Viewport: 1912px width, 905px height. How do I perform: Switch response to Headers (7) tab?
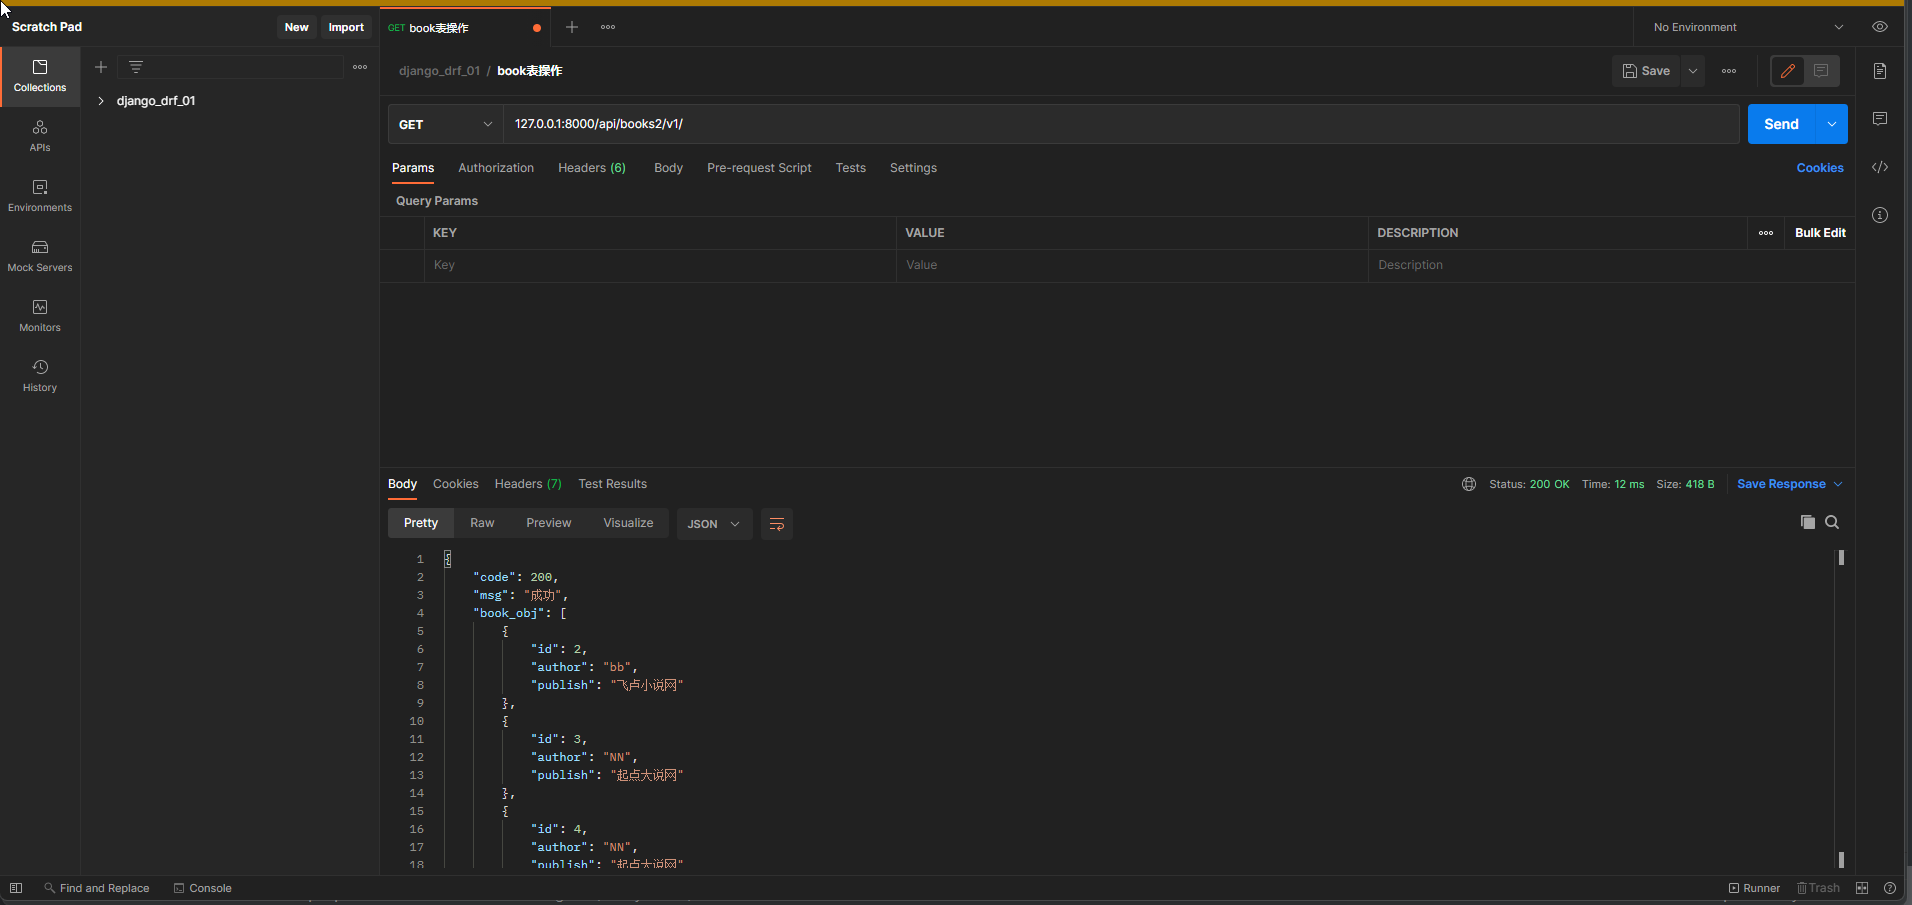point(528,484)
